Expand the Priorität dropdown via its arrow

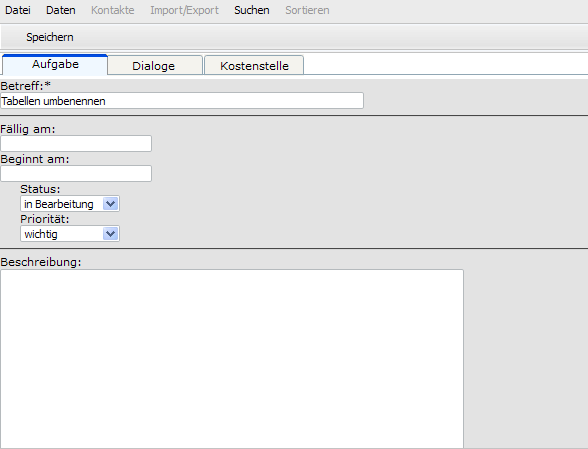tap(110, 234)
